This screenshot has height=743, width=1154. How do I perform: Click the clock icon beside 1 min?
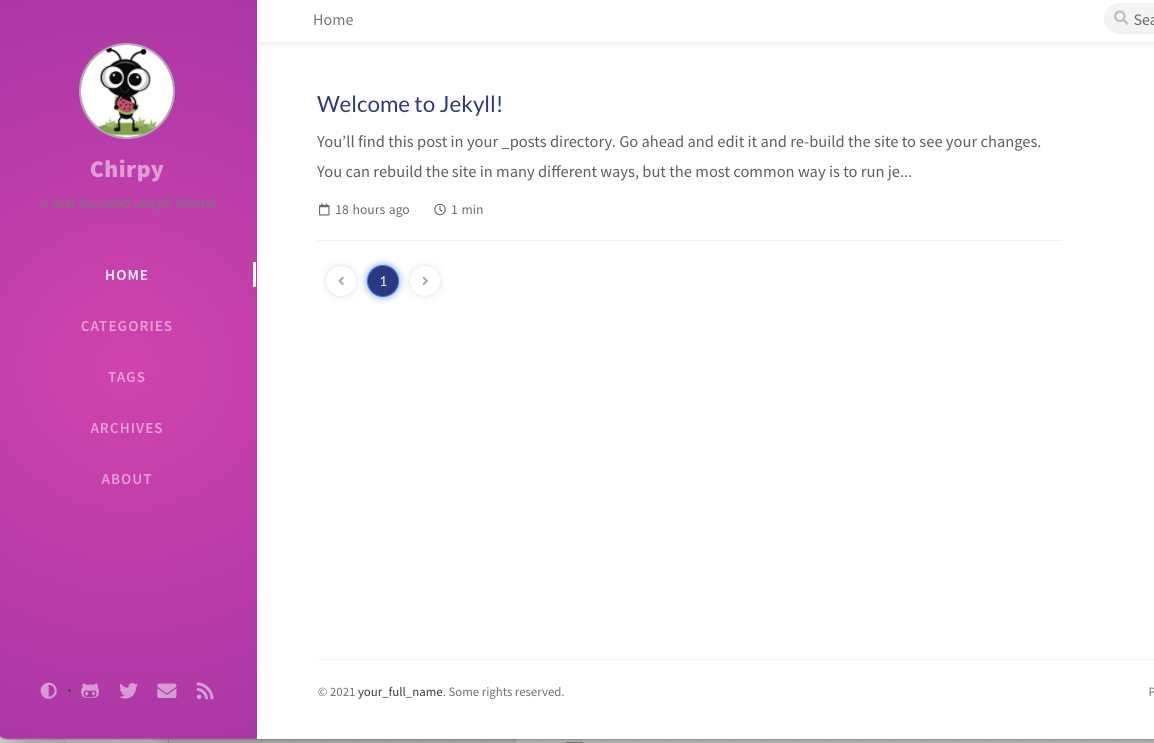(440, 210)
